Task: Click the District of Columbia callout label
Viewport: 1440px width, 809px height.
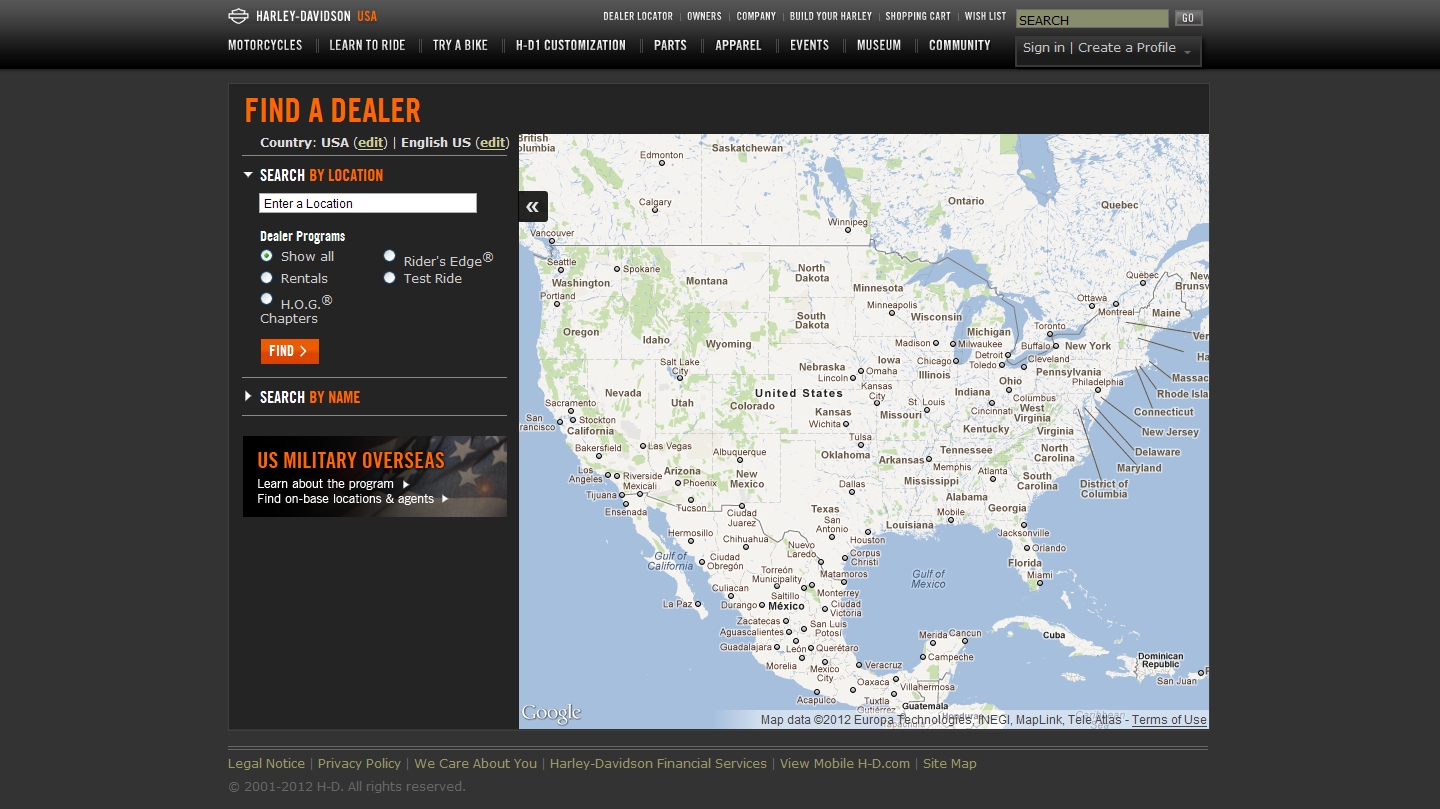Action: (x=1104, y=489)
